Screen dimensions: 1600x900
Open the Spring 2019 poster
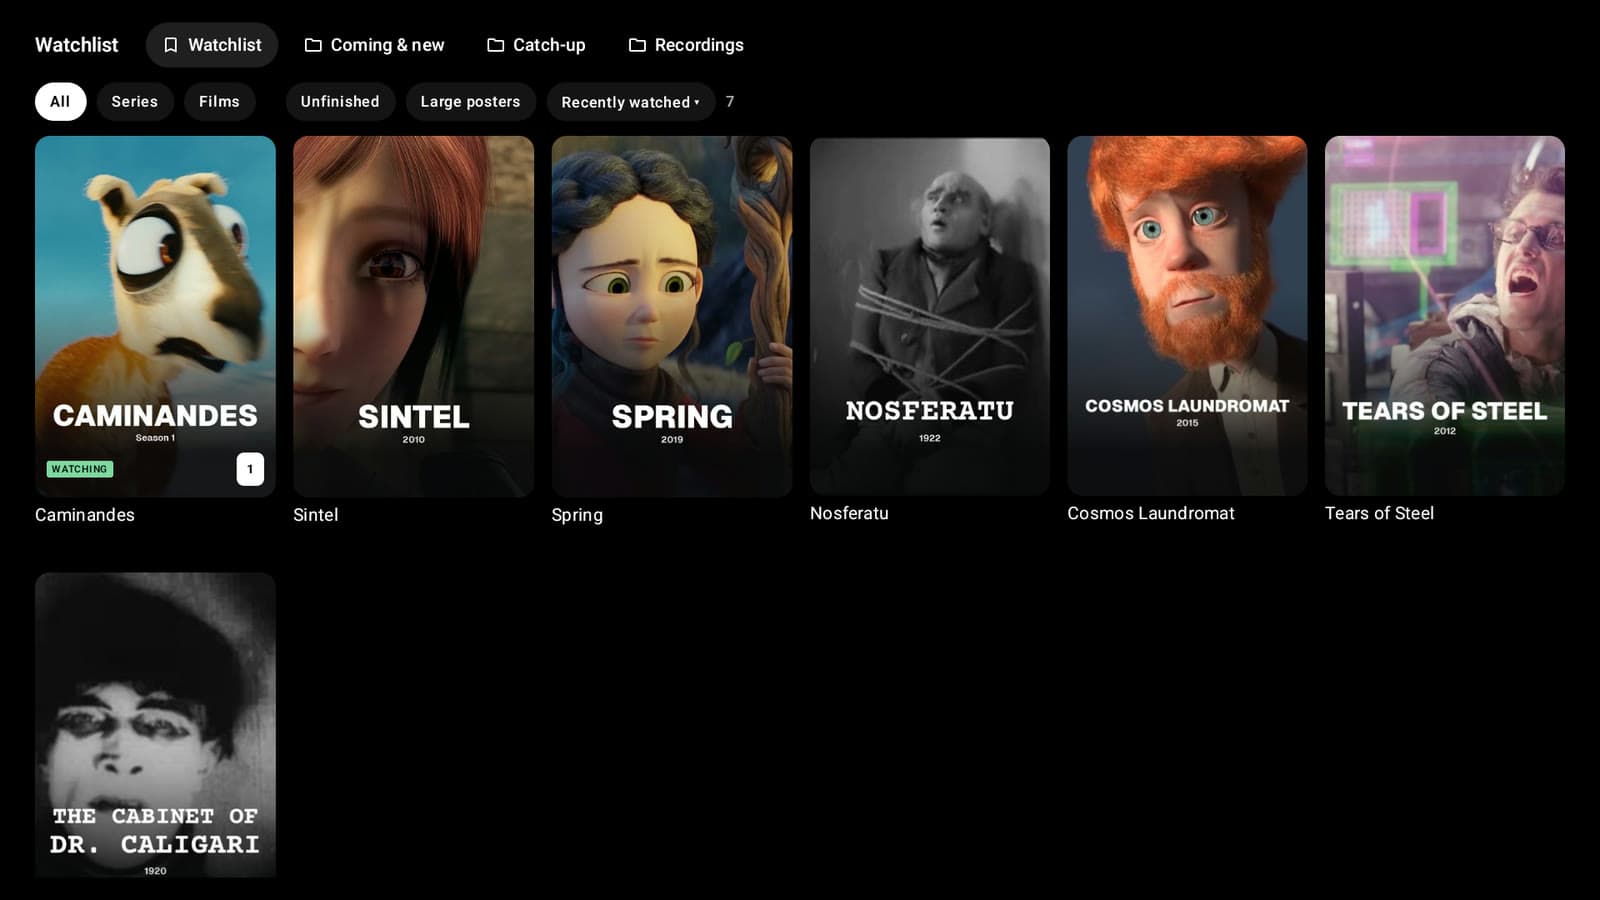672,316
